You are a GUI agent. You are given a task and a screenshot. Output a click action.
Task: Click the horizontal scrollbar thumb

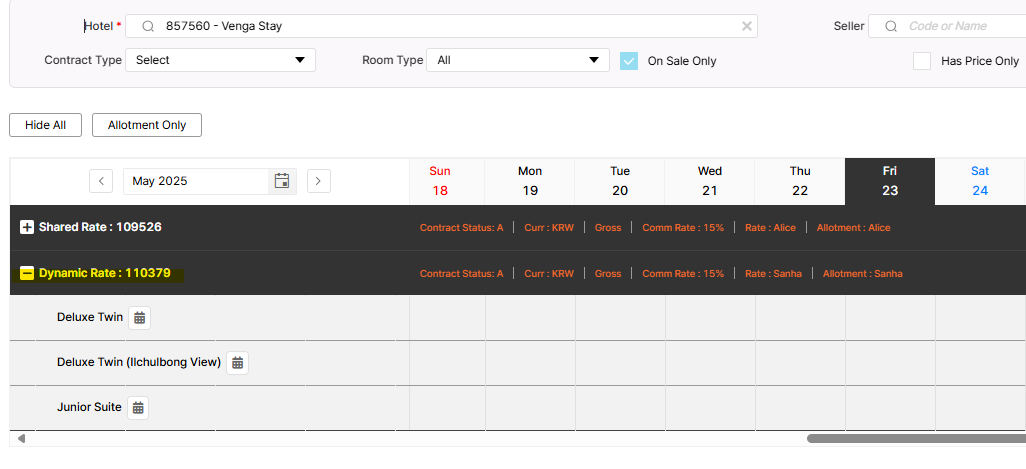(x=915, y=438)
